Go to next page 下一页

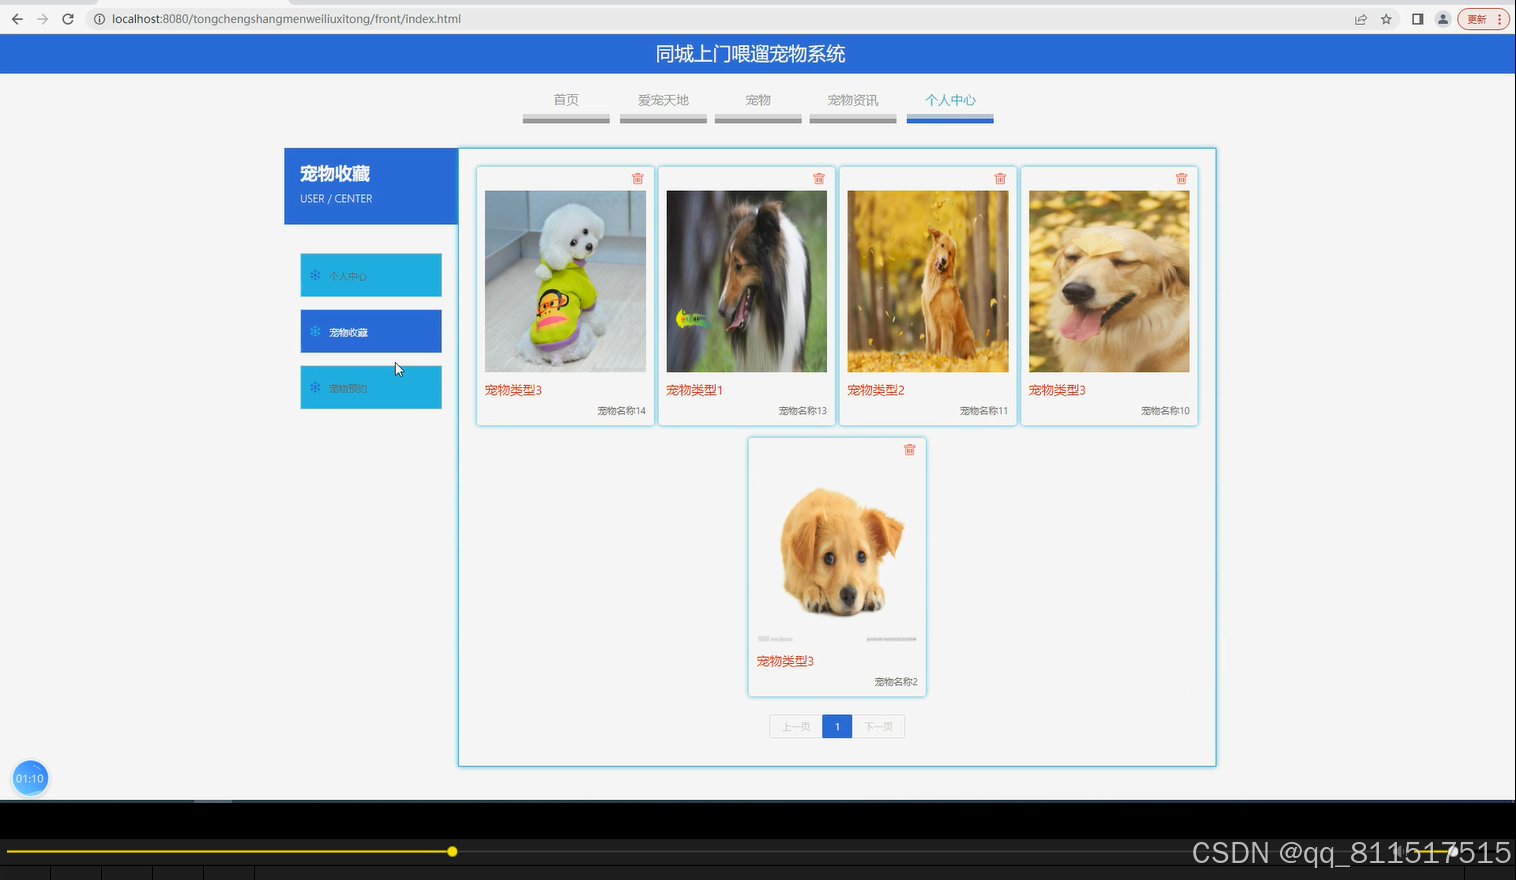(879, 727)
